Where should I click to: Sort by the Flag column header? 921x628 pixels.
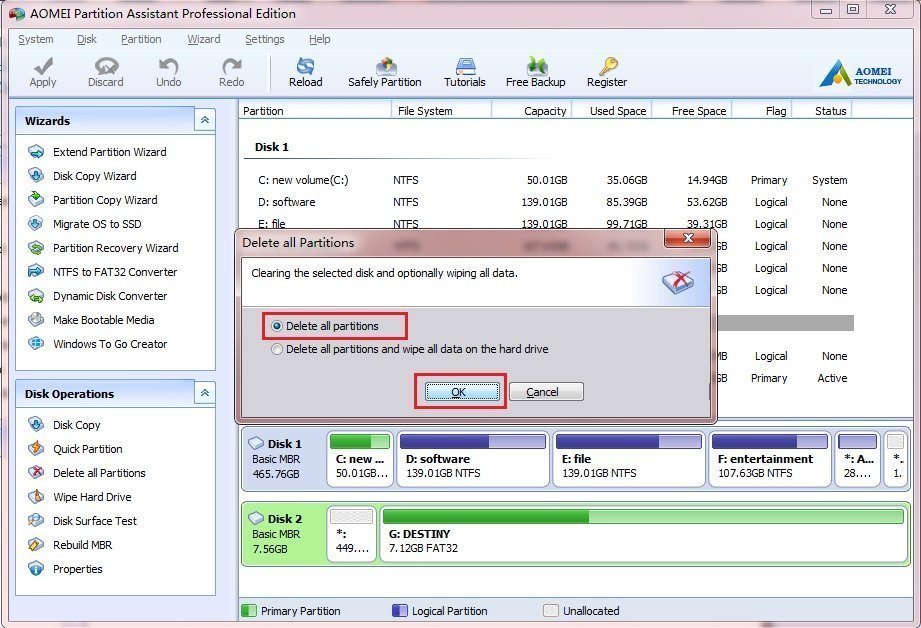point(762,110)
